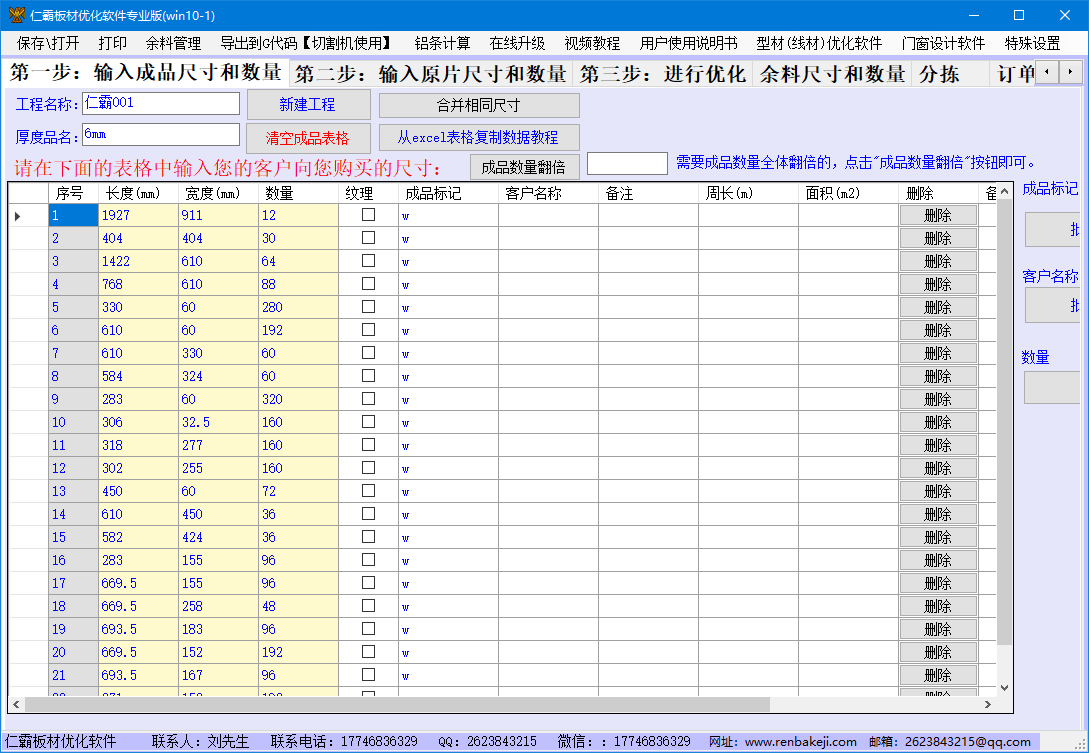Click the vertical scrollbar down arrow
Screen dimensions: 1089x753
pos(1005,688)
